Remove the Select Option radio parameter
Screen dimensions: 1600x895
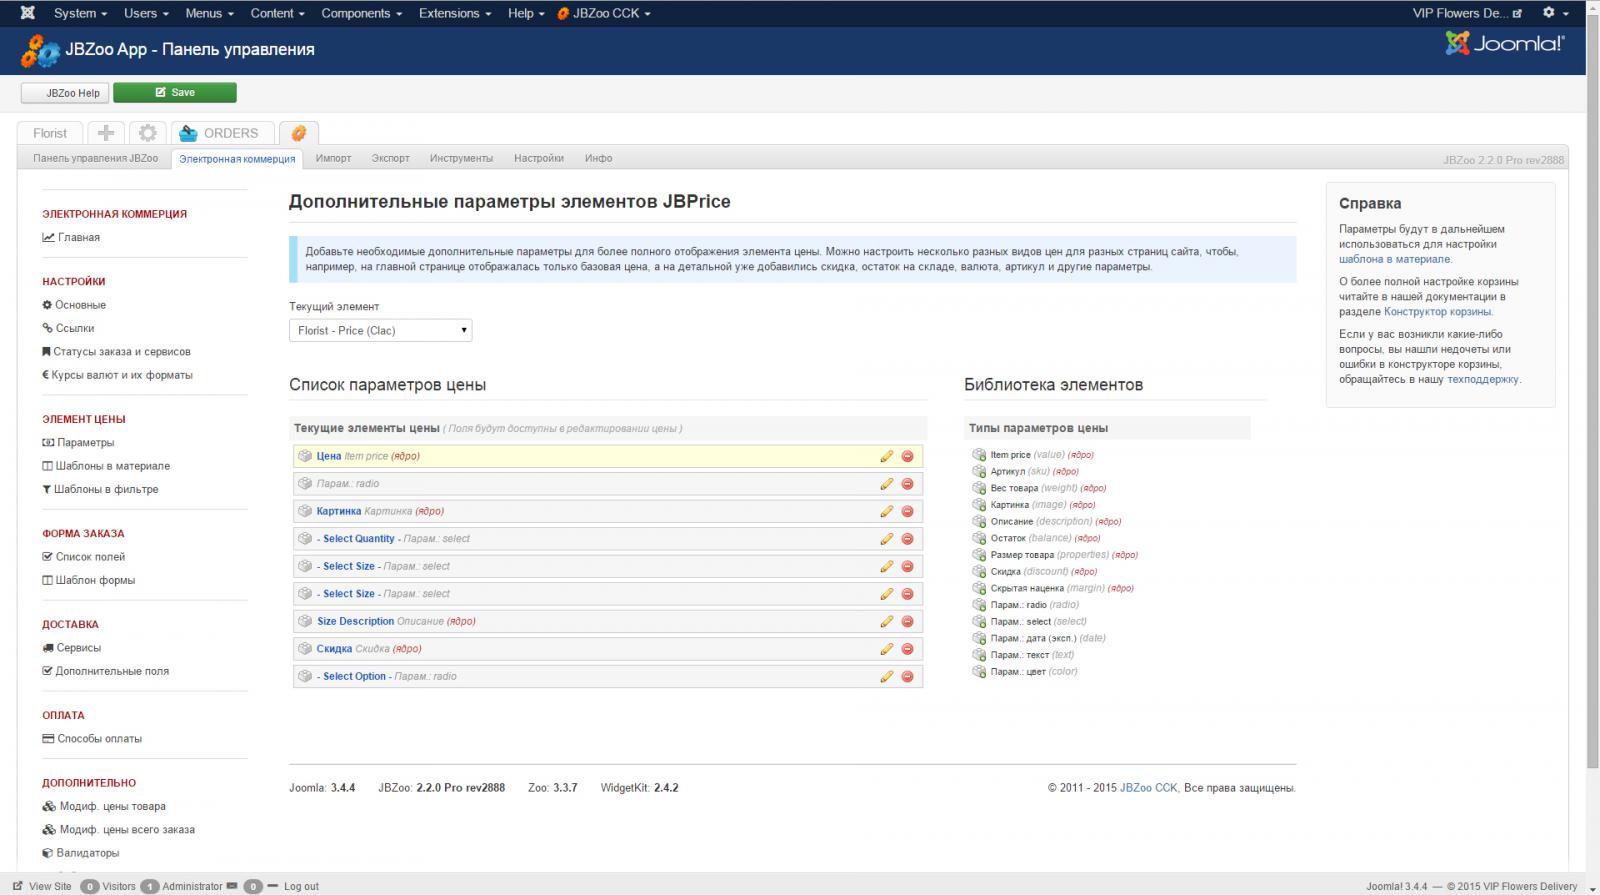(907, 677)
